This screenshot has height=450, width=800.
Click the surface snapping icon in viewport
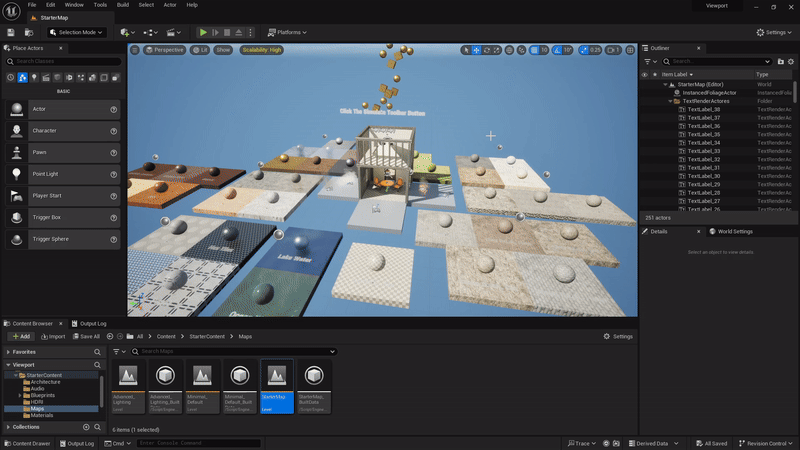[521, 50]
